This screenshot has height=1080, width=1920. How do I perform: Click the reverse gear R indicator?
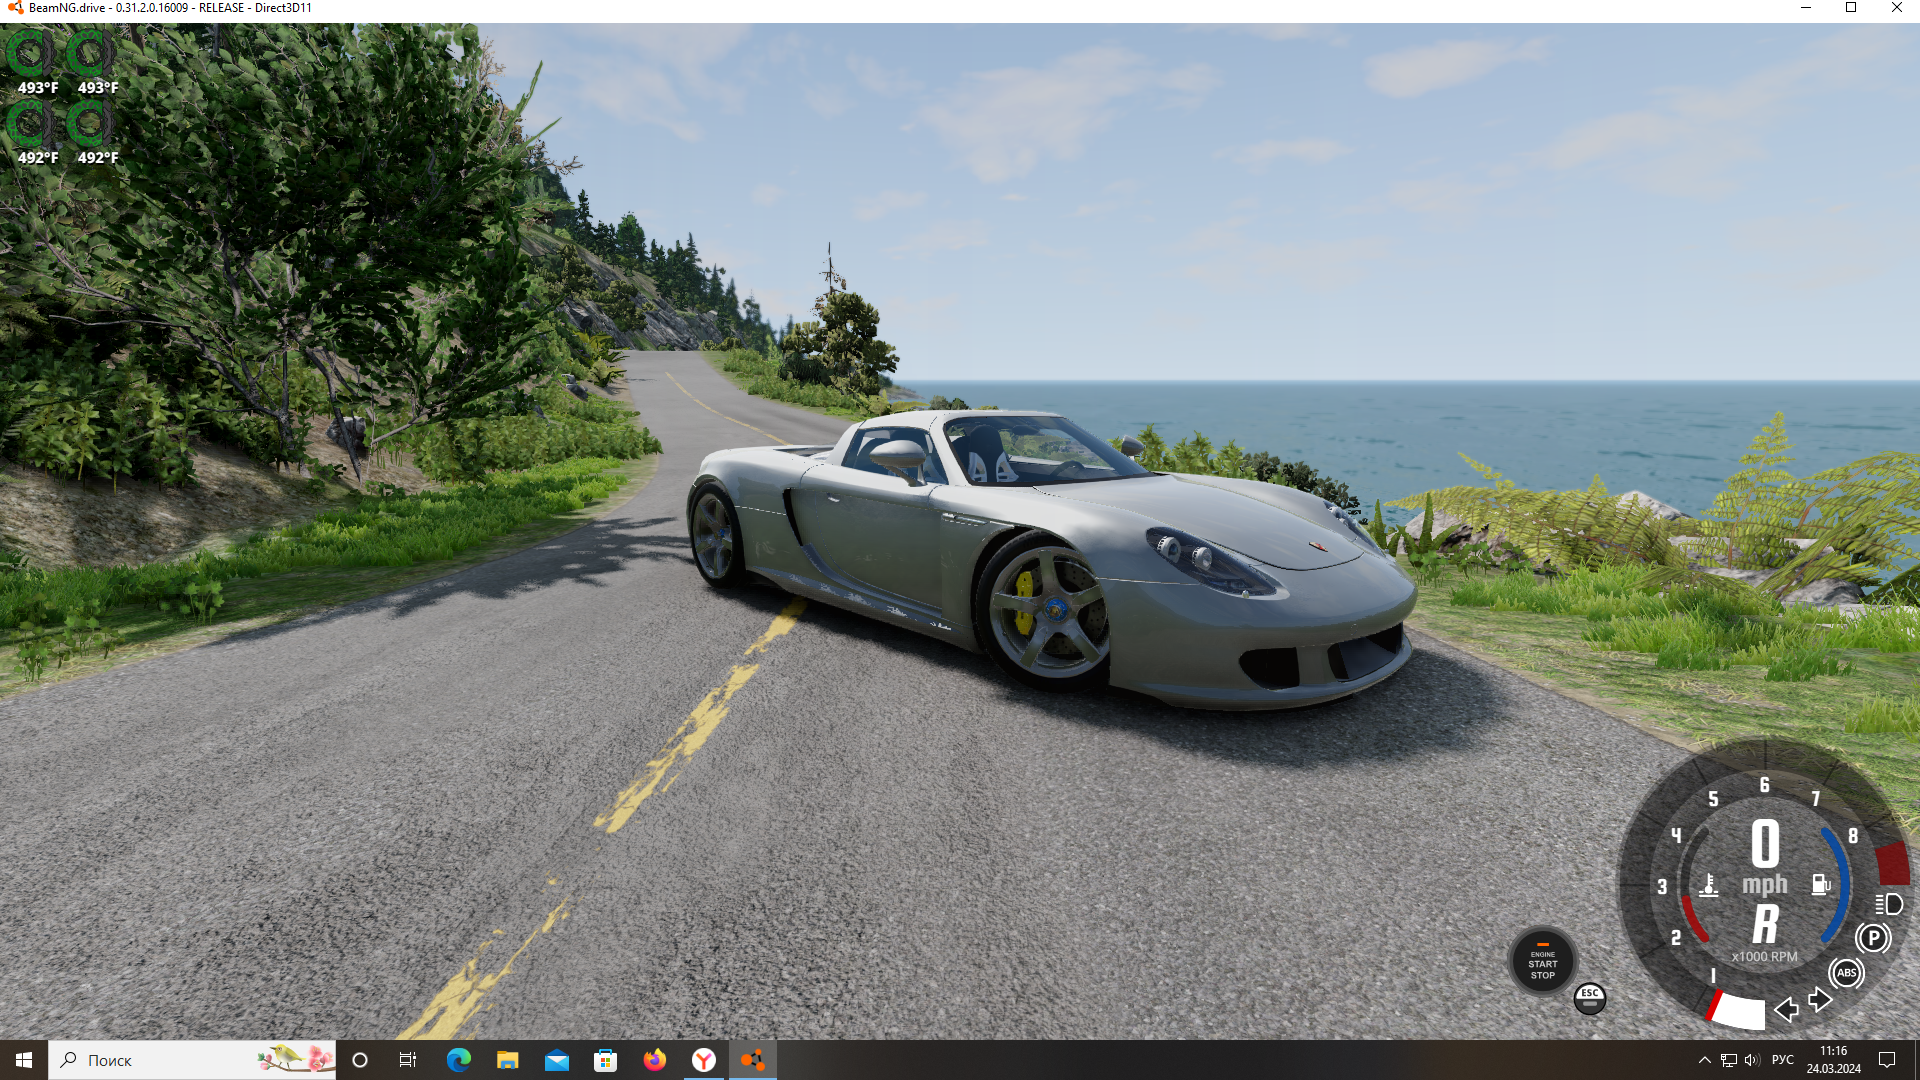point(1765,924)
